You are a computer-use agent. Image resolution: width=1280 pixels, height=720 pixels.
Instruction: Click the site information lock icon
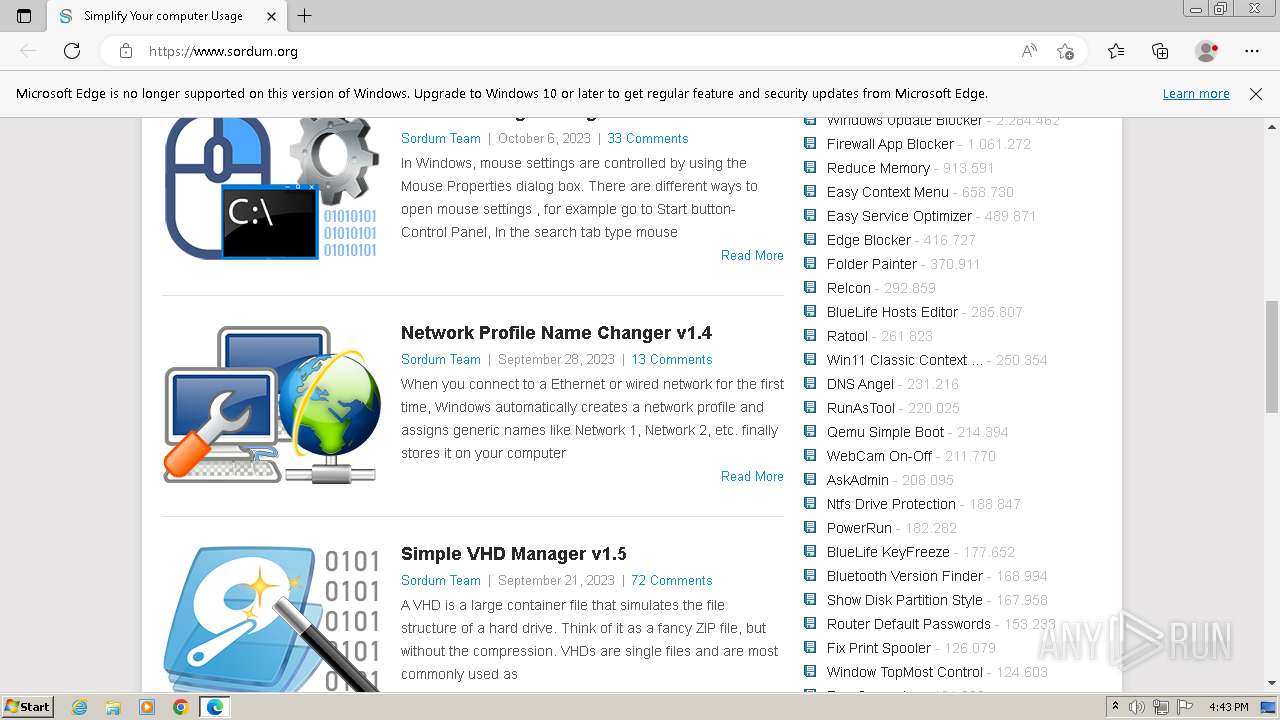126,51
